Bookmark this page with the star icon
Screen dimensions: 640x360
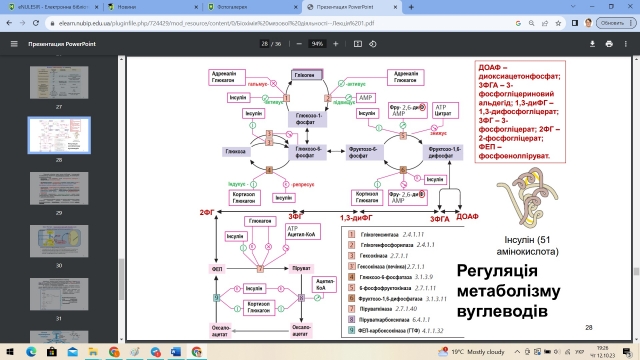point(558,23)
